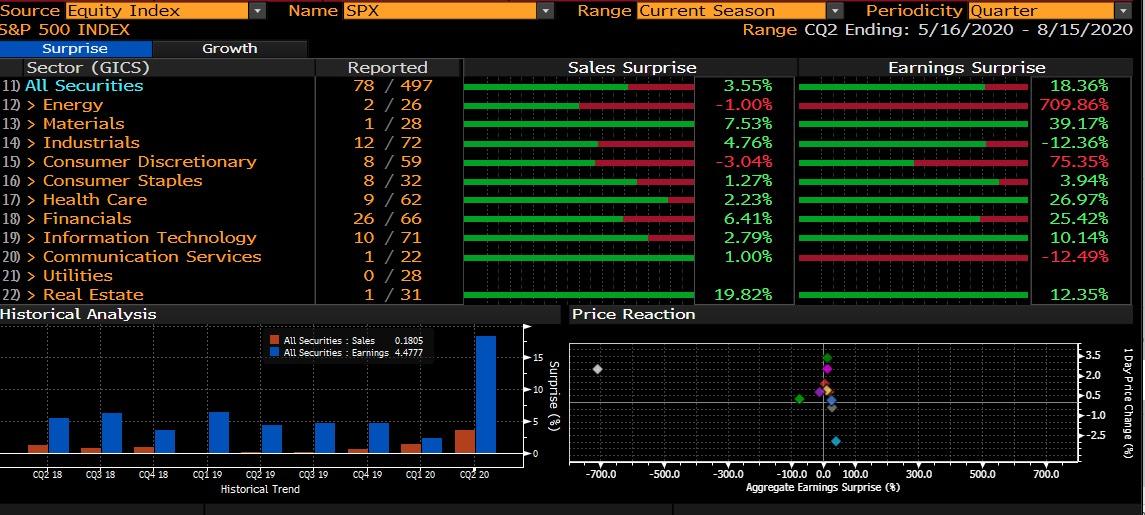The height and width of the screenshot is (515, 1145).
Task: Click the S&P 500 INDEX title
Action: (x=65, y=30)
